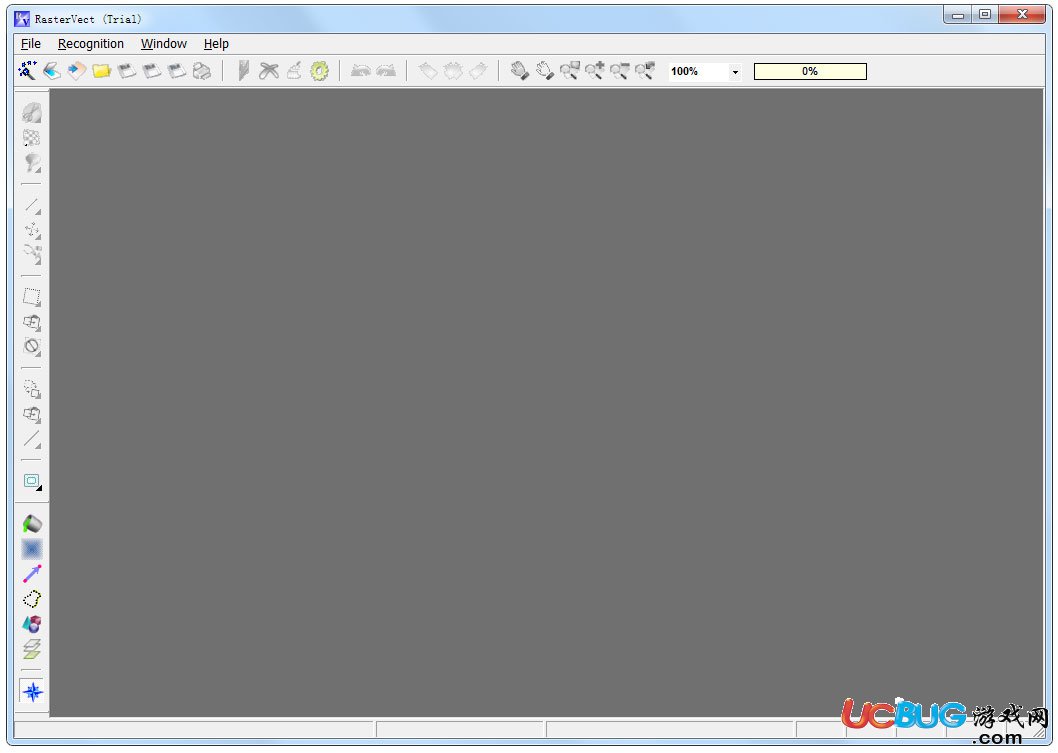Click the blue compass star icon
1058x753 pixels.
point(32,692)
